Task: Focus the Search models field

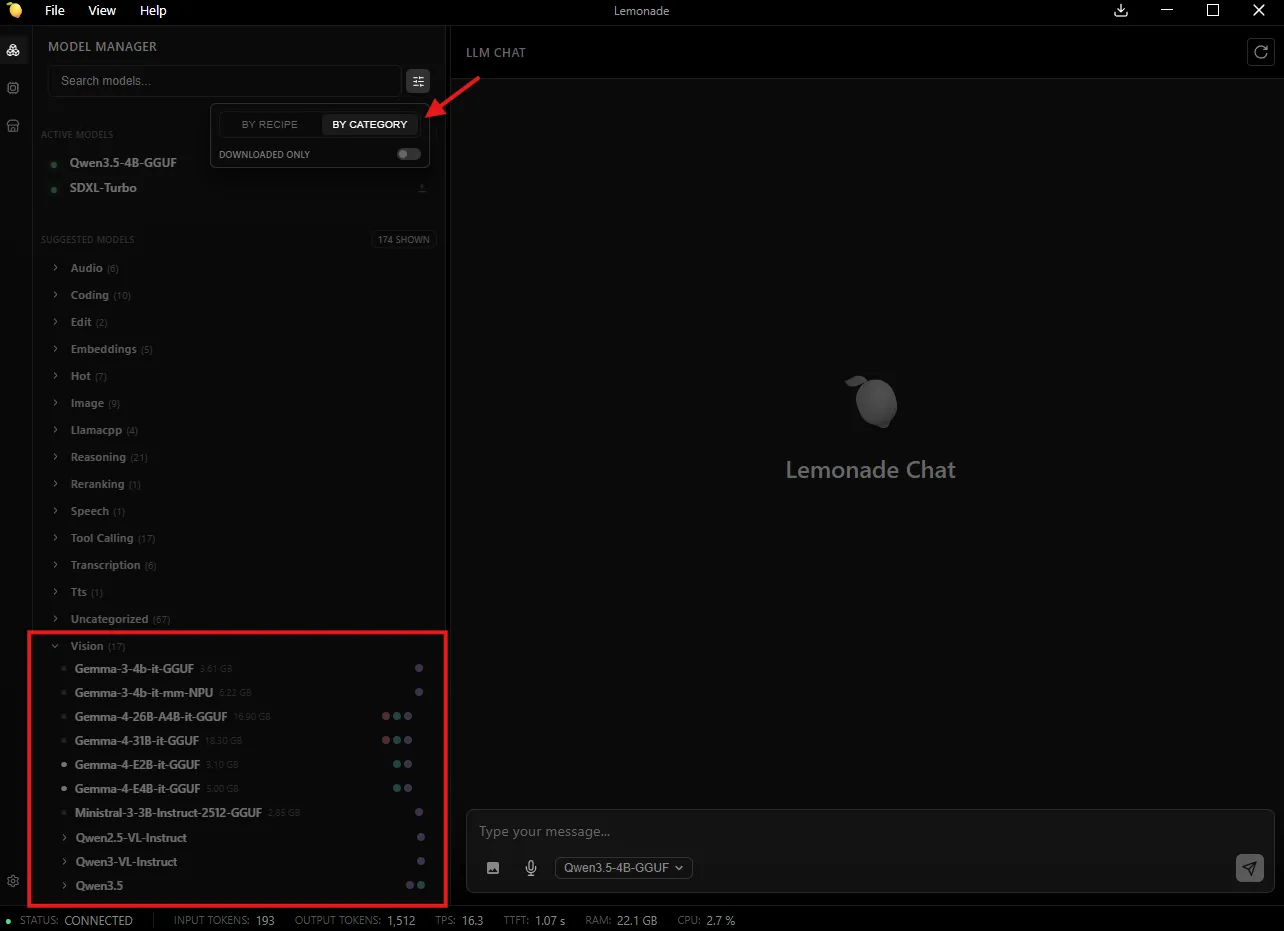Action: coord(224,81)
